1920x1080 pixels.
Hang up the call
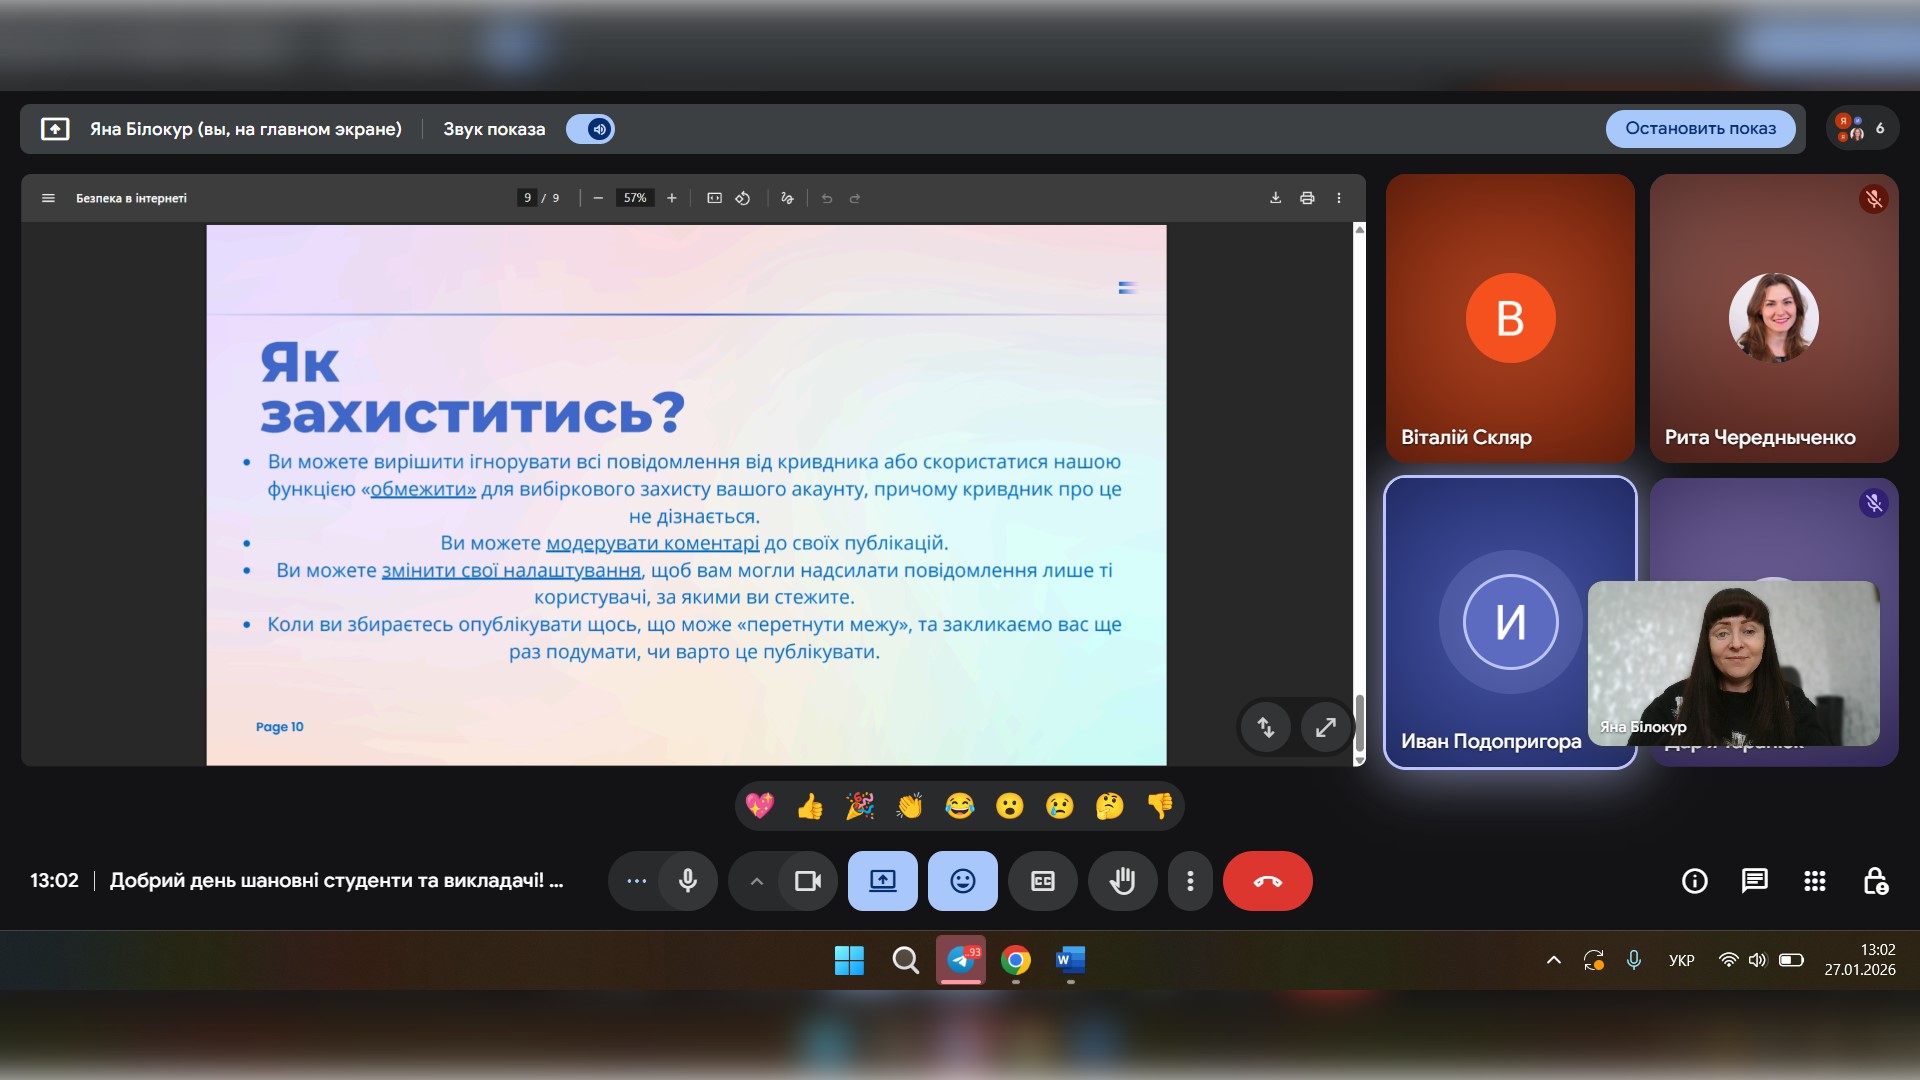[x=1267, y=881]
